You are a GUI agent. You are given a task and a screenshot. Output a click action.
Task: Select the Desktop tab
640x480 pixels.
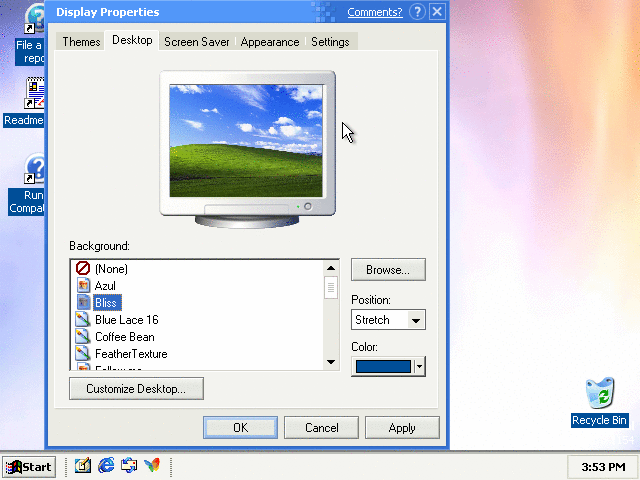[x=132, y=40]
